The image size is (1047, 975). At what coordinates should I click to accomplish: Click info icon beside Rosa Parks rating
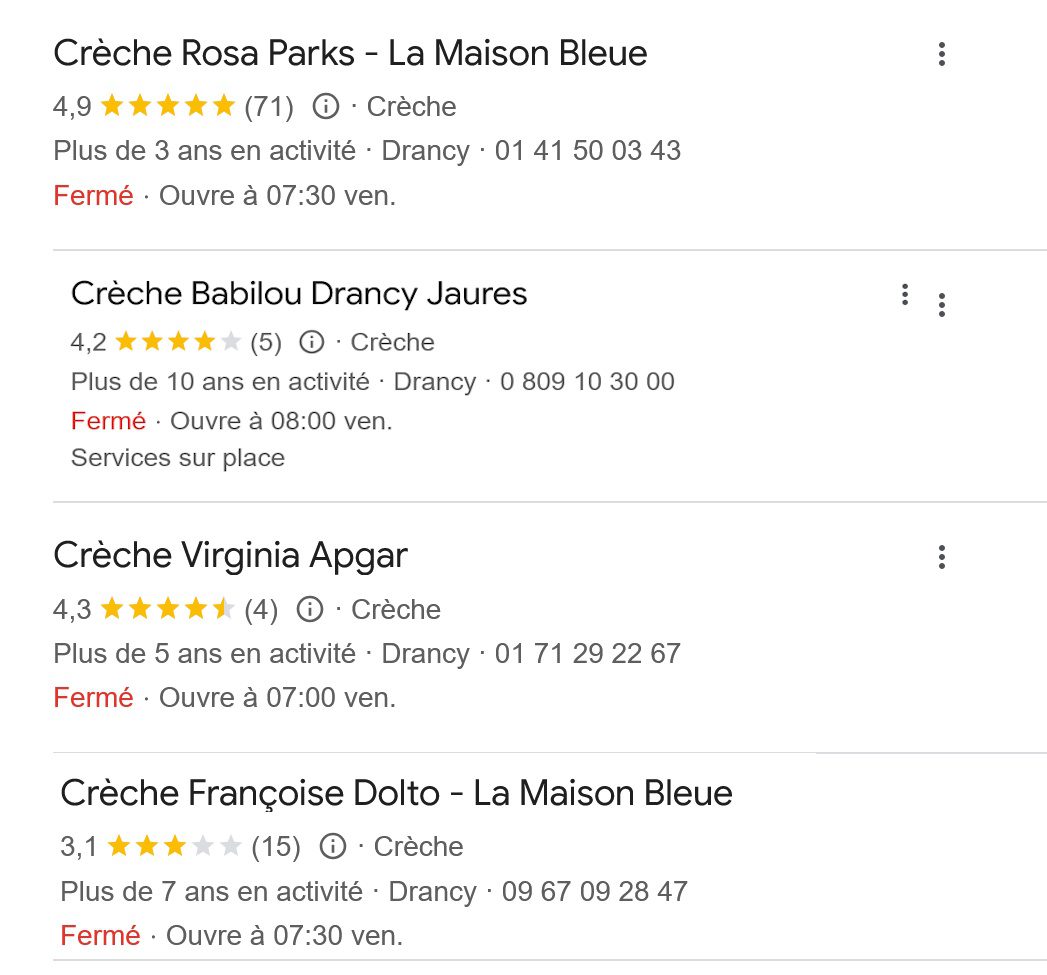coord(326,106)
